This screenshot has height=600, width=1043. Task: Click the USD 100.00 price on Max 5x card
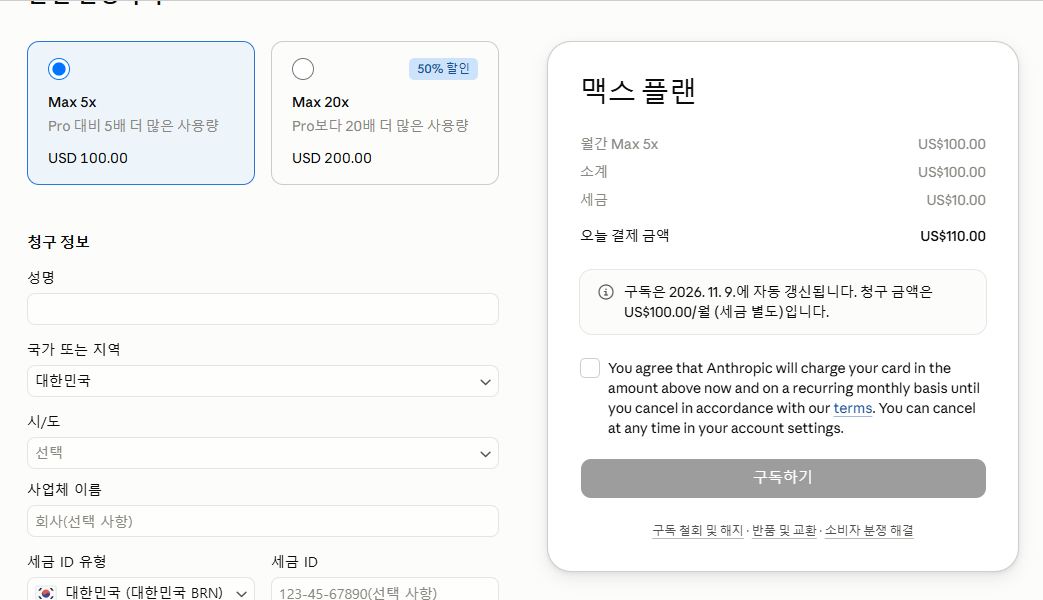click(88, 158)
